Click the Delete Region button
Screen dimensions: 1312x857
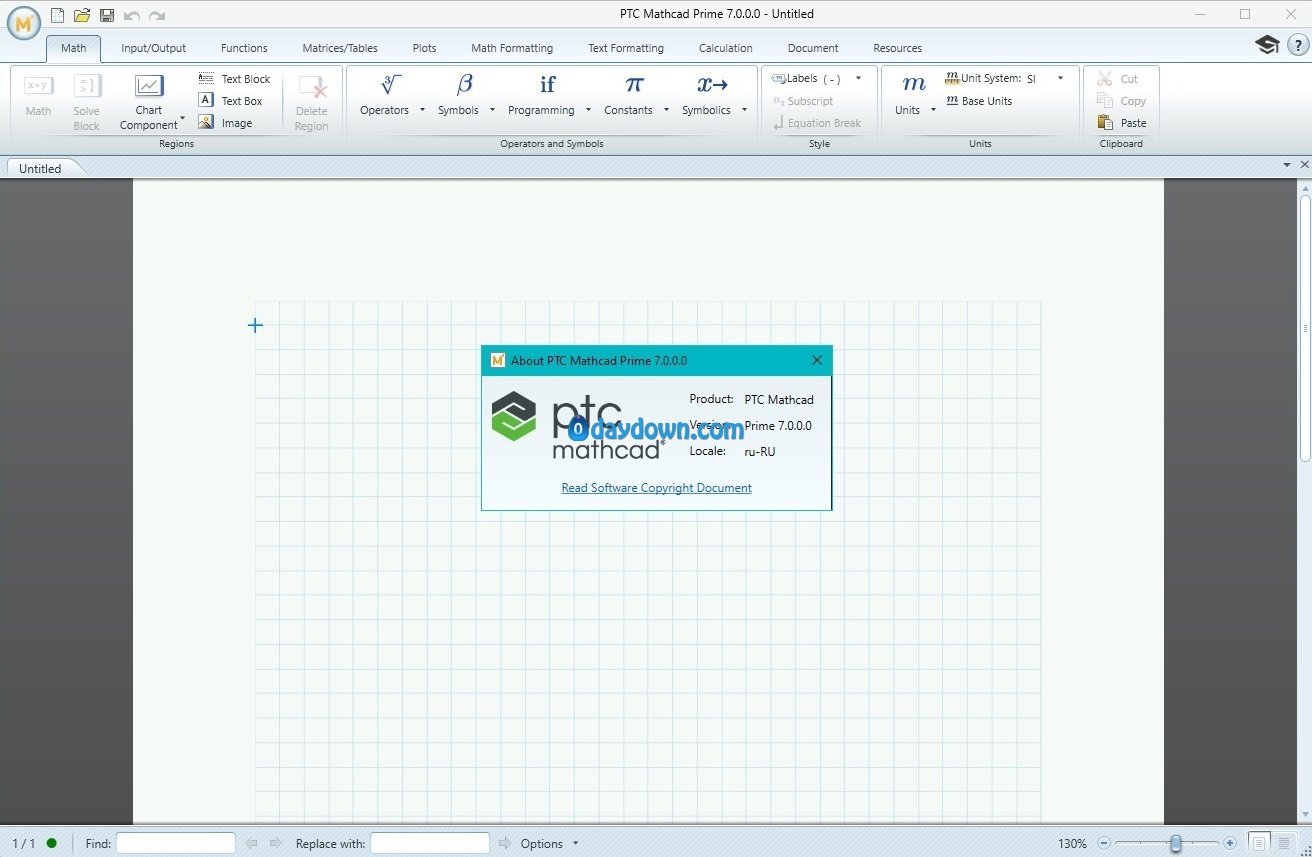tap(311, 102)
